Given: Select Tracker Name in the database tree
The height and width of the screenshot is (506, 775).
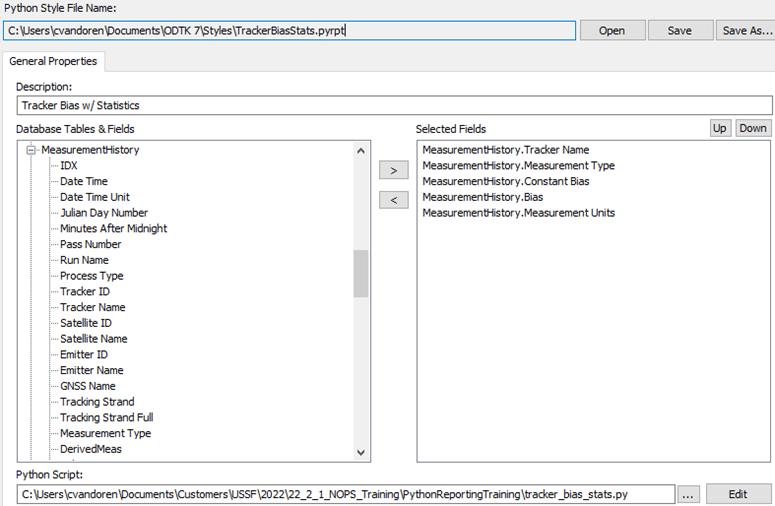Looking at the screenshot, I should [92, 307].
